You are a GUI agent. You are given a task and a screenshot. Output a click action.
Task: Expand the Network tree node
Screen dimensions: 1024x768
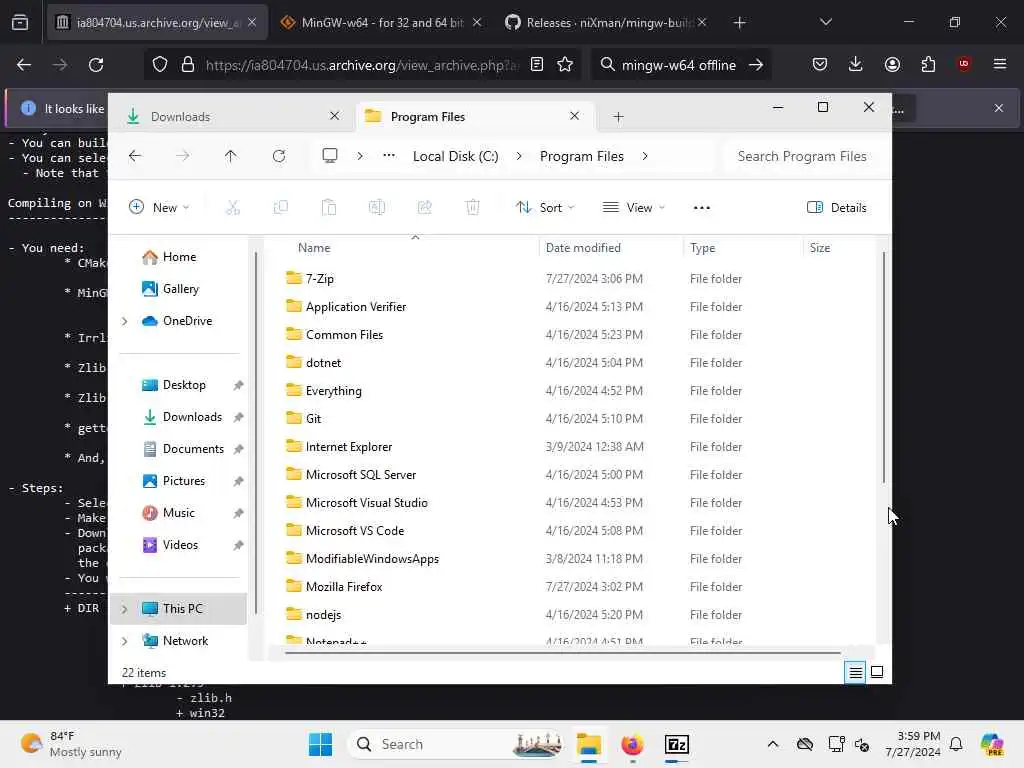pyautogui.click(x=125, y=641)
